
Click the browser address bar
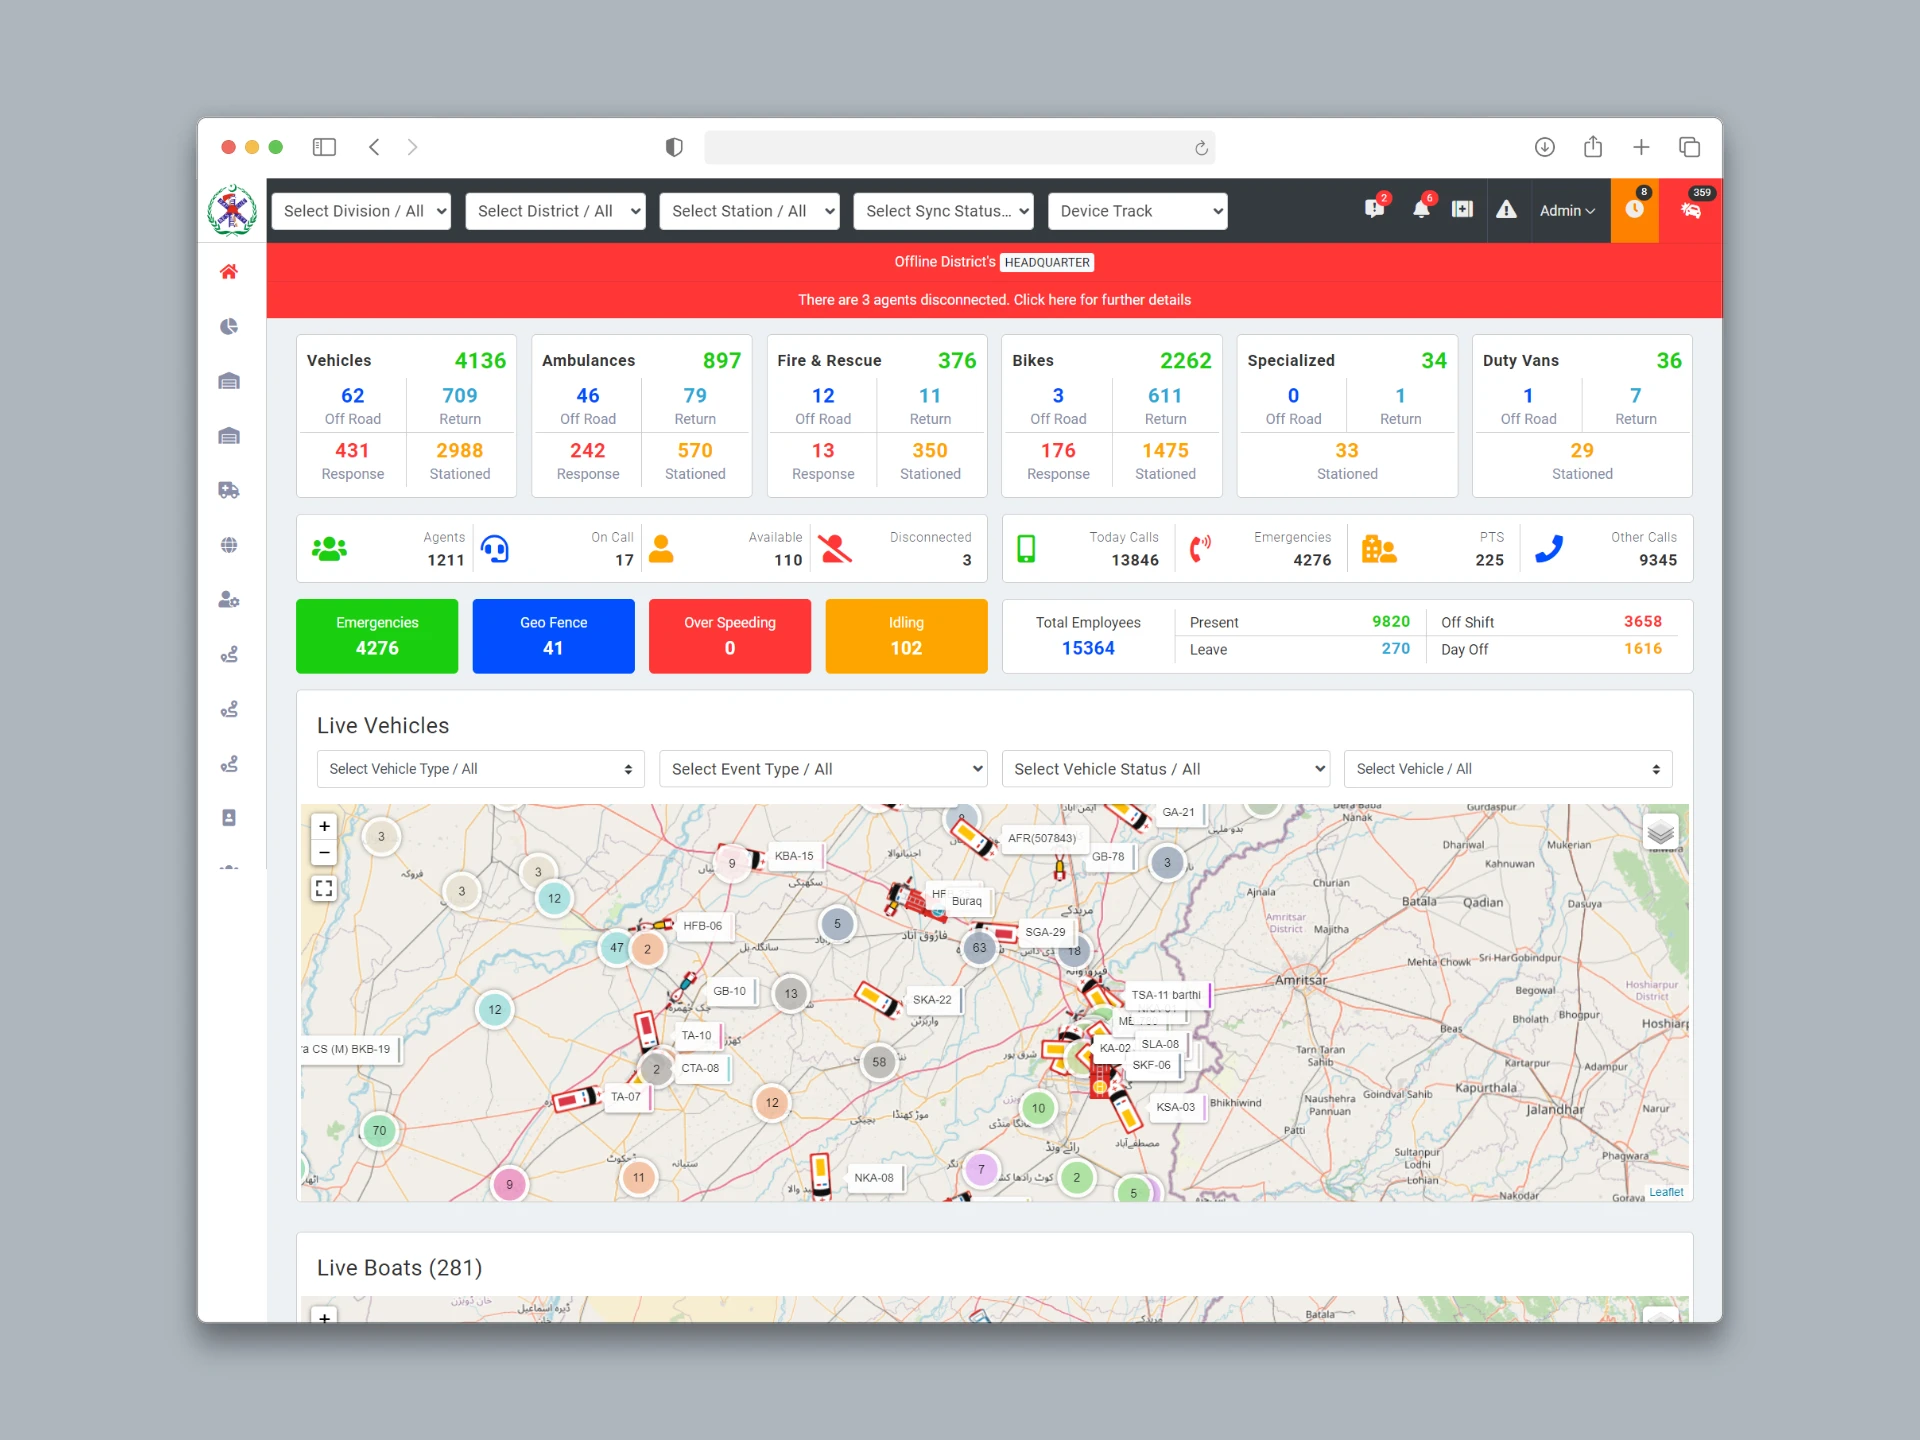coord(960,148)
